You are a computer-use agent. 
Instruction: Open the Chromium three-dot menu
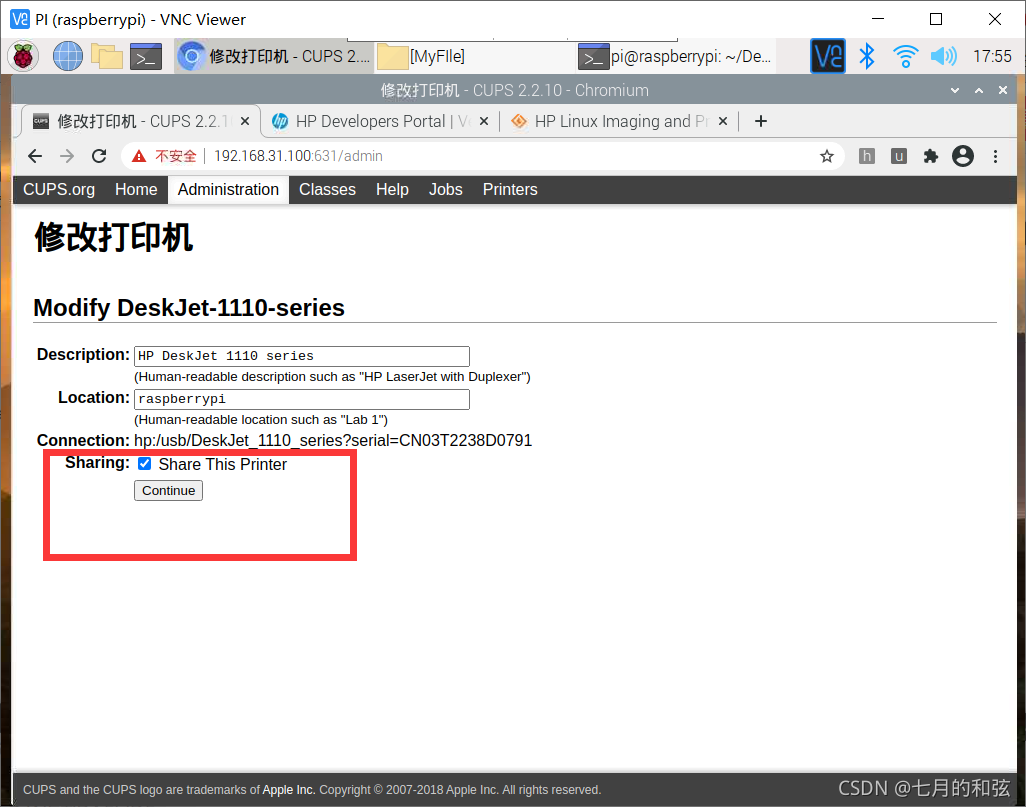point(995,156)
